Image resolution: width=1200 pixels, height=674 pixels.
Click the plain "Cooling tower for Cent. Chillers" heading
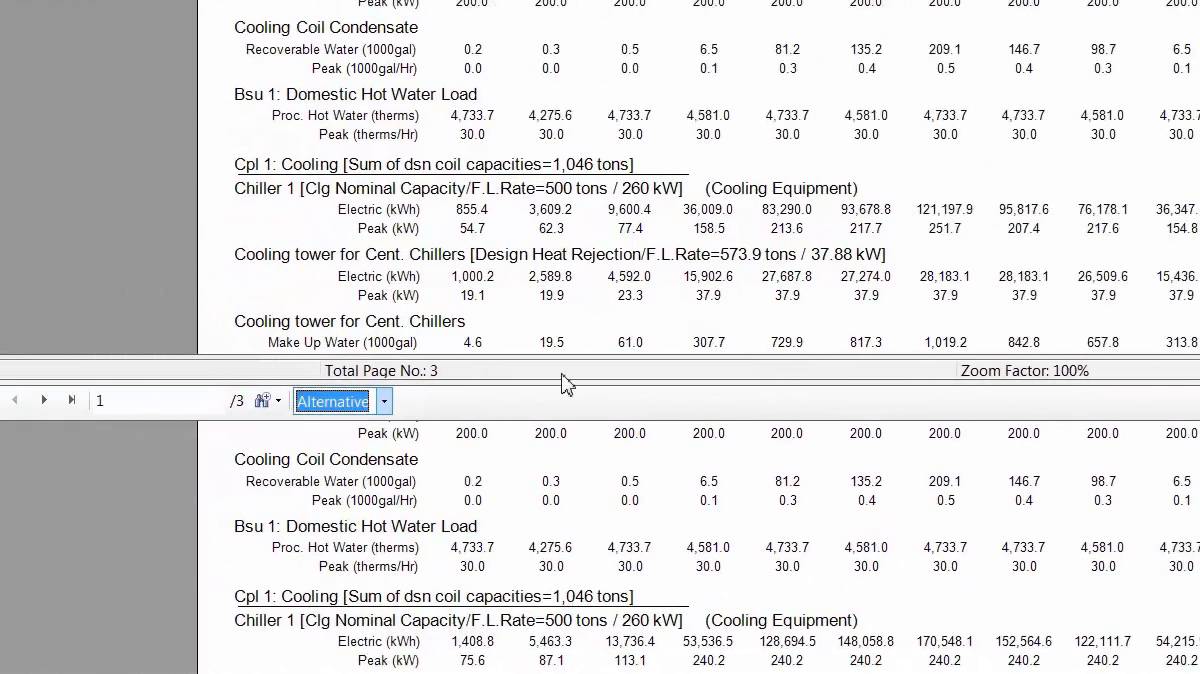(350, 321)
